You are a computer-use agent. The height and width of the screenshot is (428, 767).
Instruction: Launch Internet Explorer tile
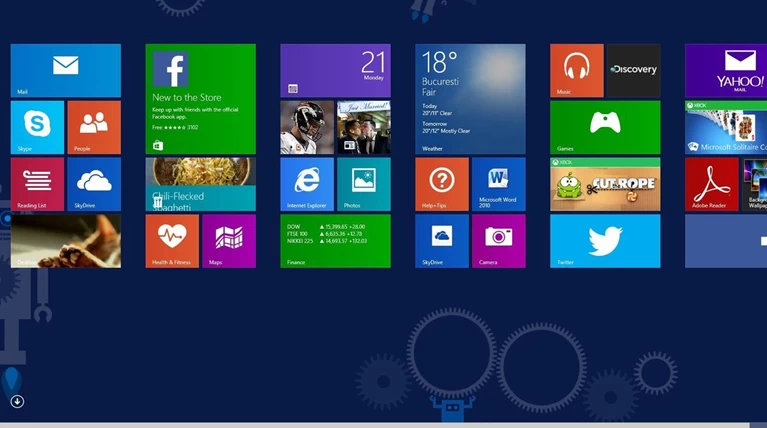point(307,184)
